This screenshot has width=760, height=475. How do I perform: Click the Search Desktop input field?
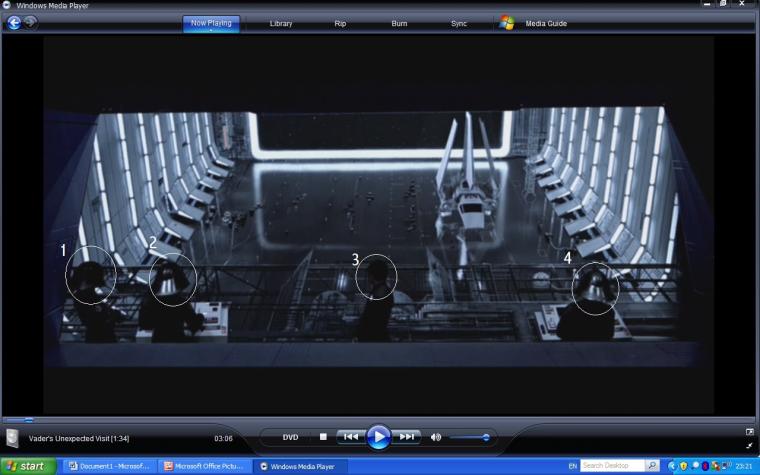[x=612, y=466]
